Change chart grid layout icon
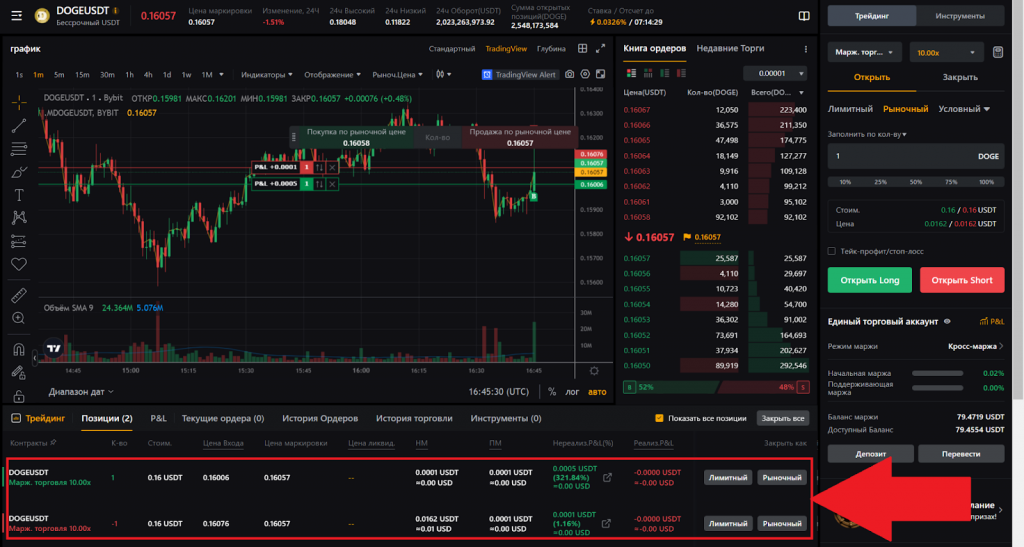The height and width of the screenshot is (547, 1024). 583,48
